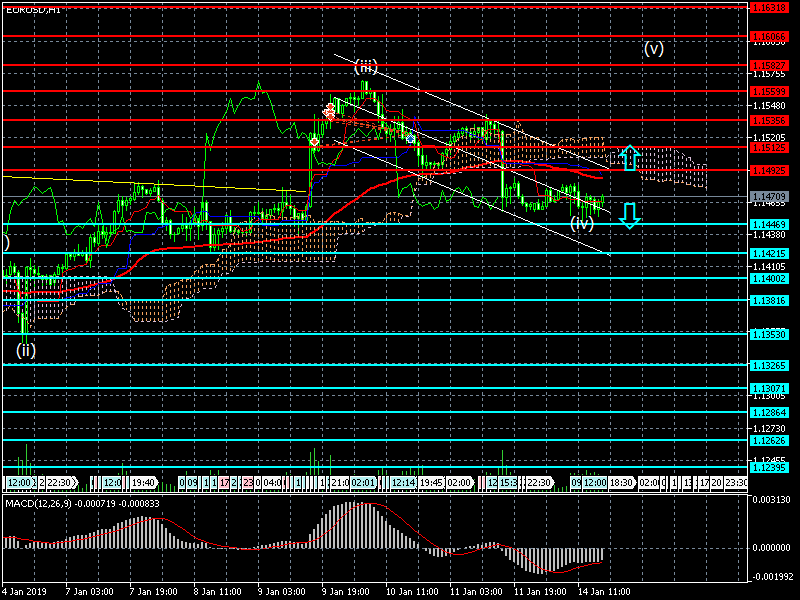Click the cyan 1.13530 support level label
This screenshot has width=800, height=600.
[x=770, y=333]
